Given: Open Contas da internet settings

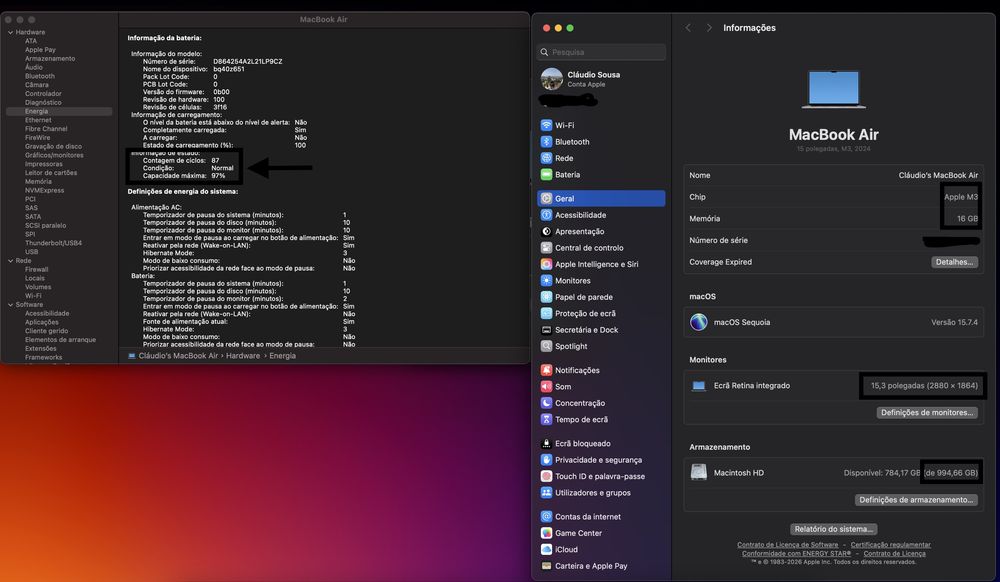Looking at the screenshot, I should [601, 517].
